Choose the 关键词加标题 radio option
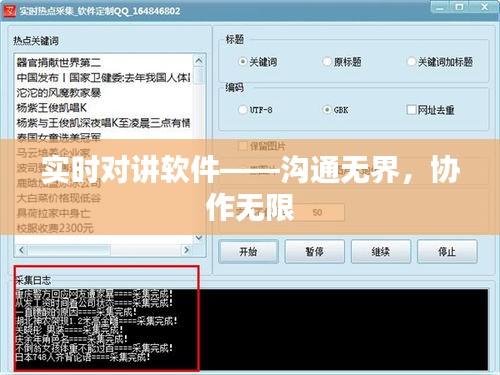500x375 pixels. click(x=411, y=62)
